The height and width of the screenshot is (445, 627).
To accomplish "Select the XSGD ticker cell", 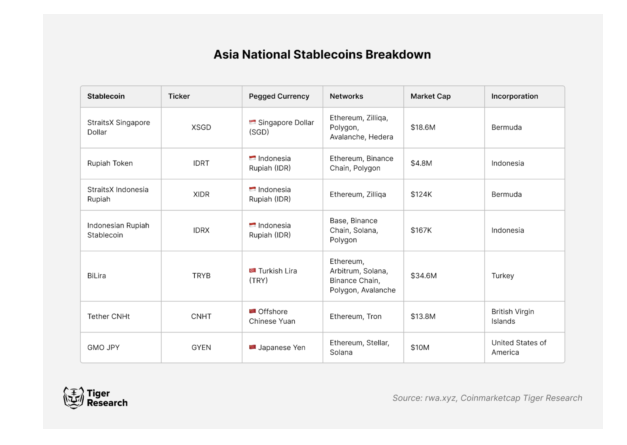I will tap(201, 127).
